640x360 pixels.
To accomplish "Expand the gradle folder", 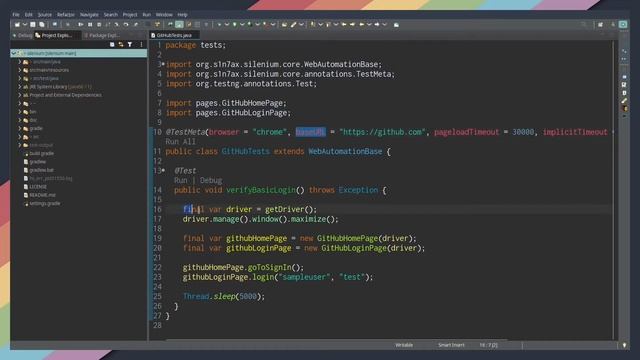I will click(x=20, y=128).
